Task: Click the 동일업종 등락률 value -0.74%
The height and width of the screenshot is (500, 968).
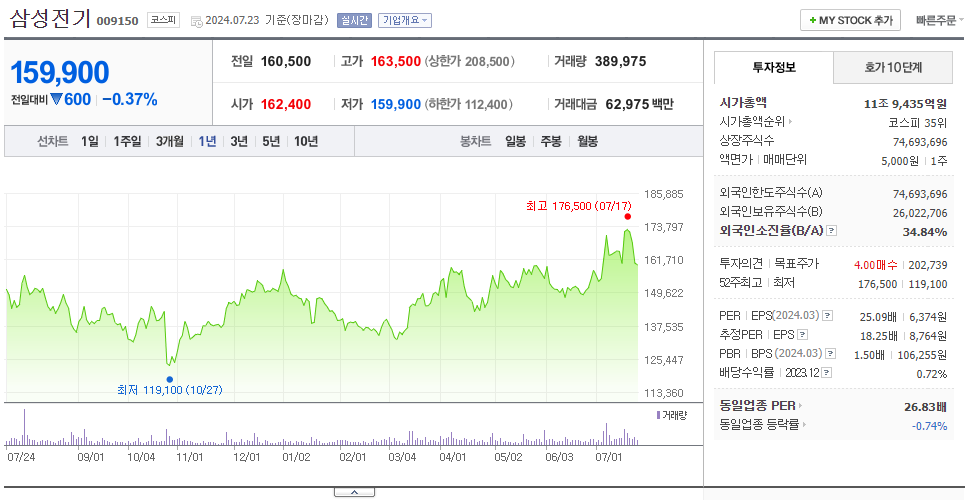Action: [x=929, y=426]
